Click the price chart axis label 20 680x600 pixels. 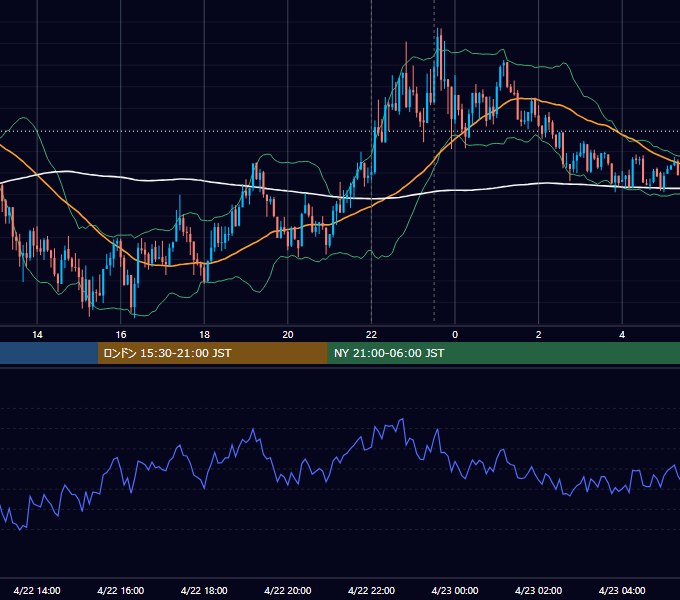coord(288,335)
